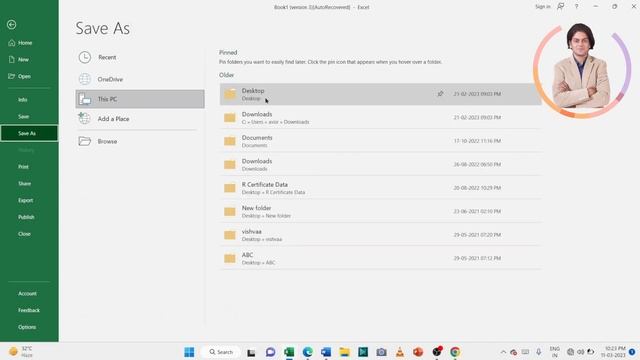Click Save in the left sidebar

tap(23, 116)
